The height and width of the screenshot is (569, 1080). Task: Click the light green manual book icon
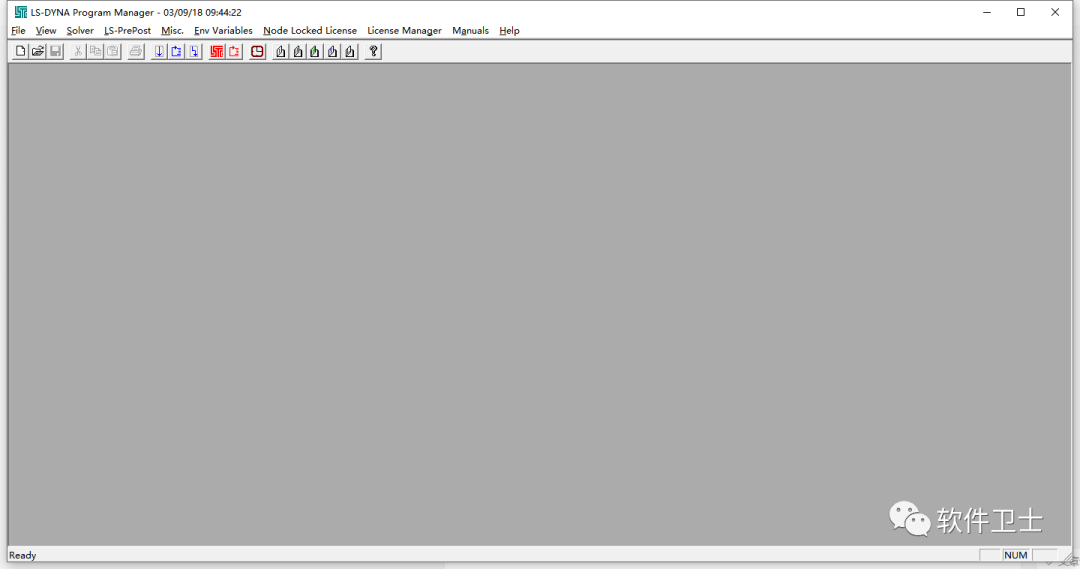(x=298, y=52)
